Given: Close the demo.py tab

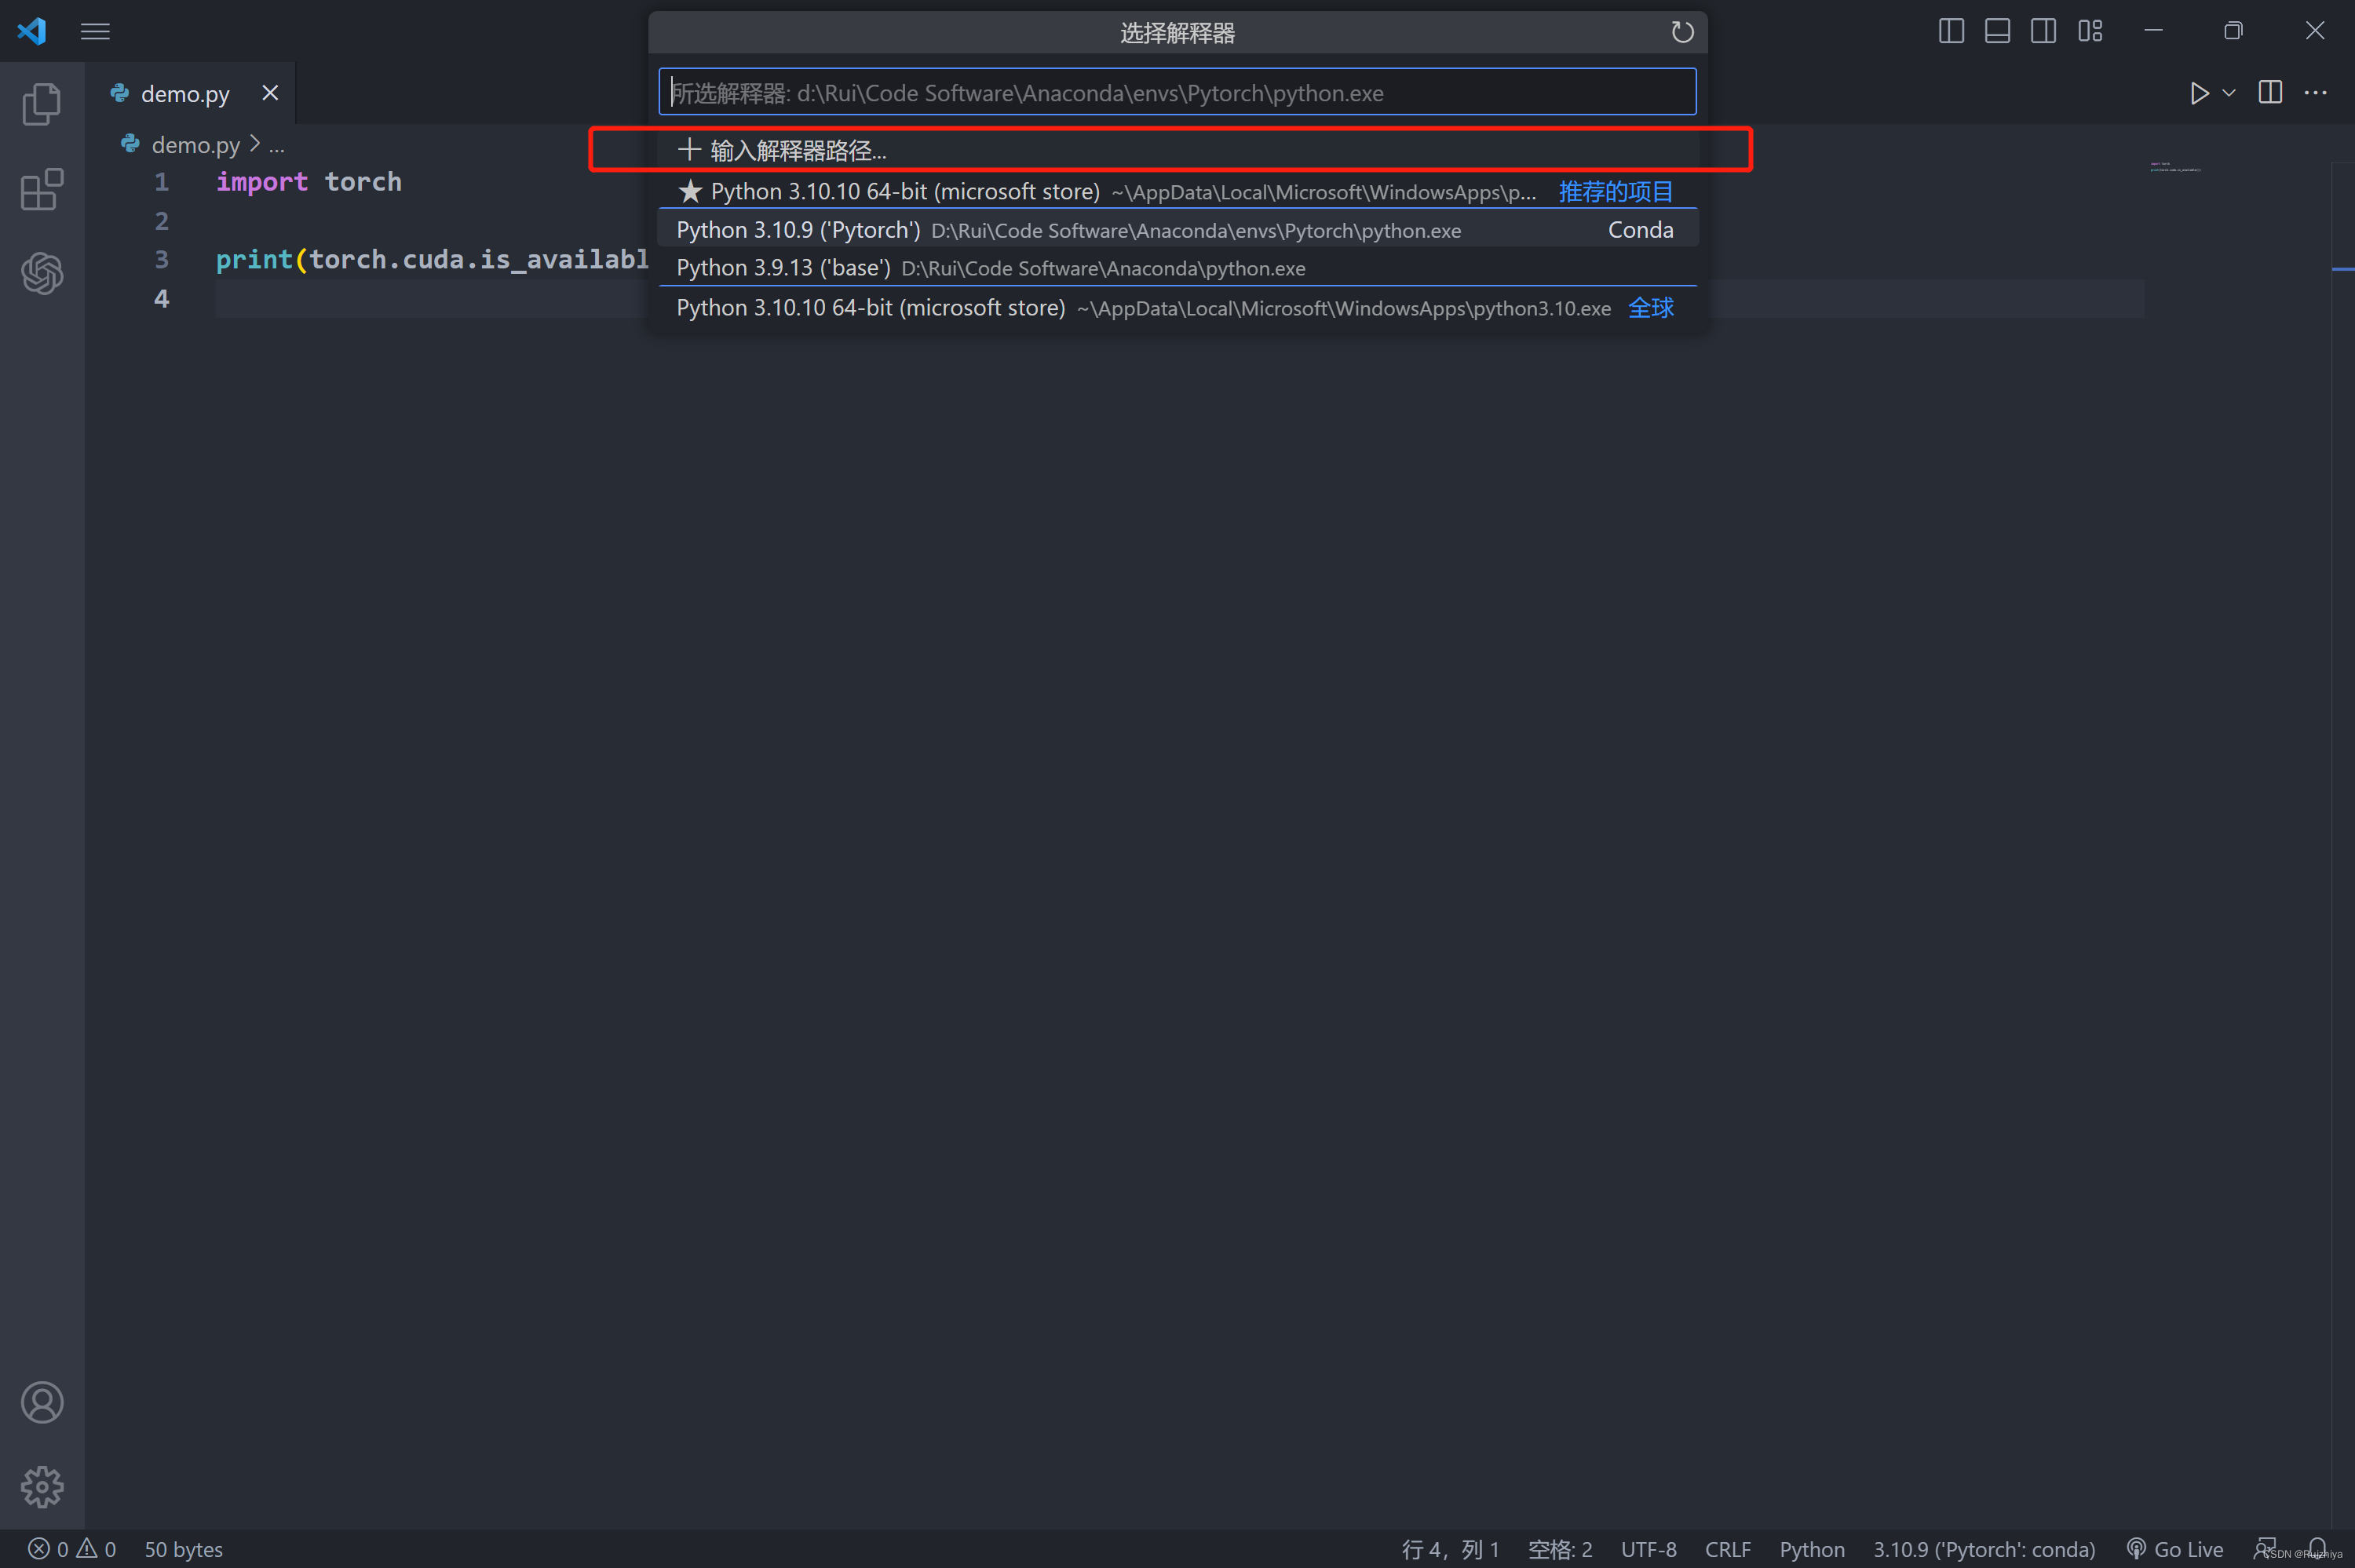Looking at the screenshot, I should point(270,93).
